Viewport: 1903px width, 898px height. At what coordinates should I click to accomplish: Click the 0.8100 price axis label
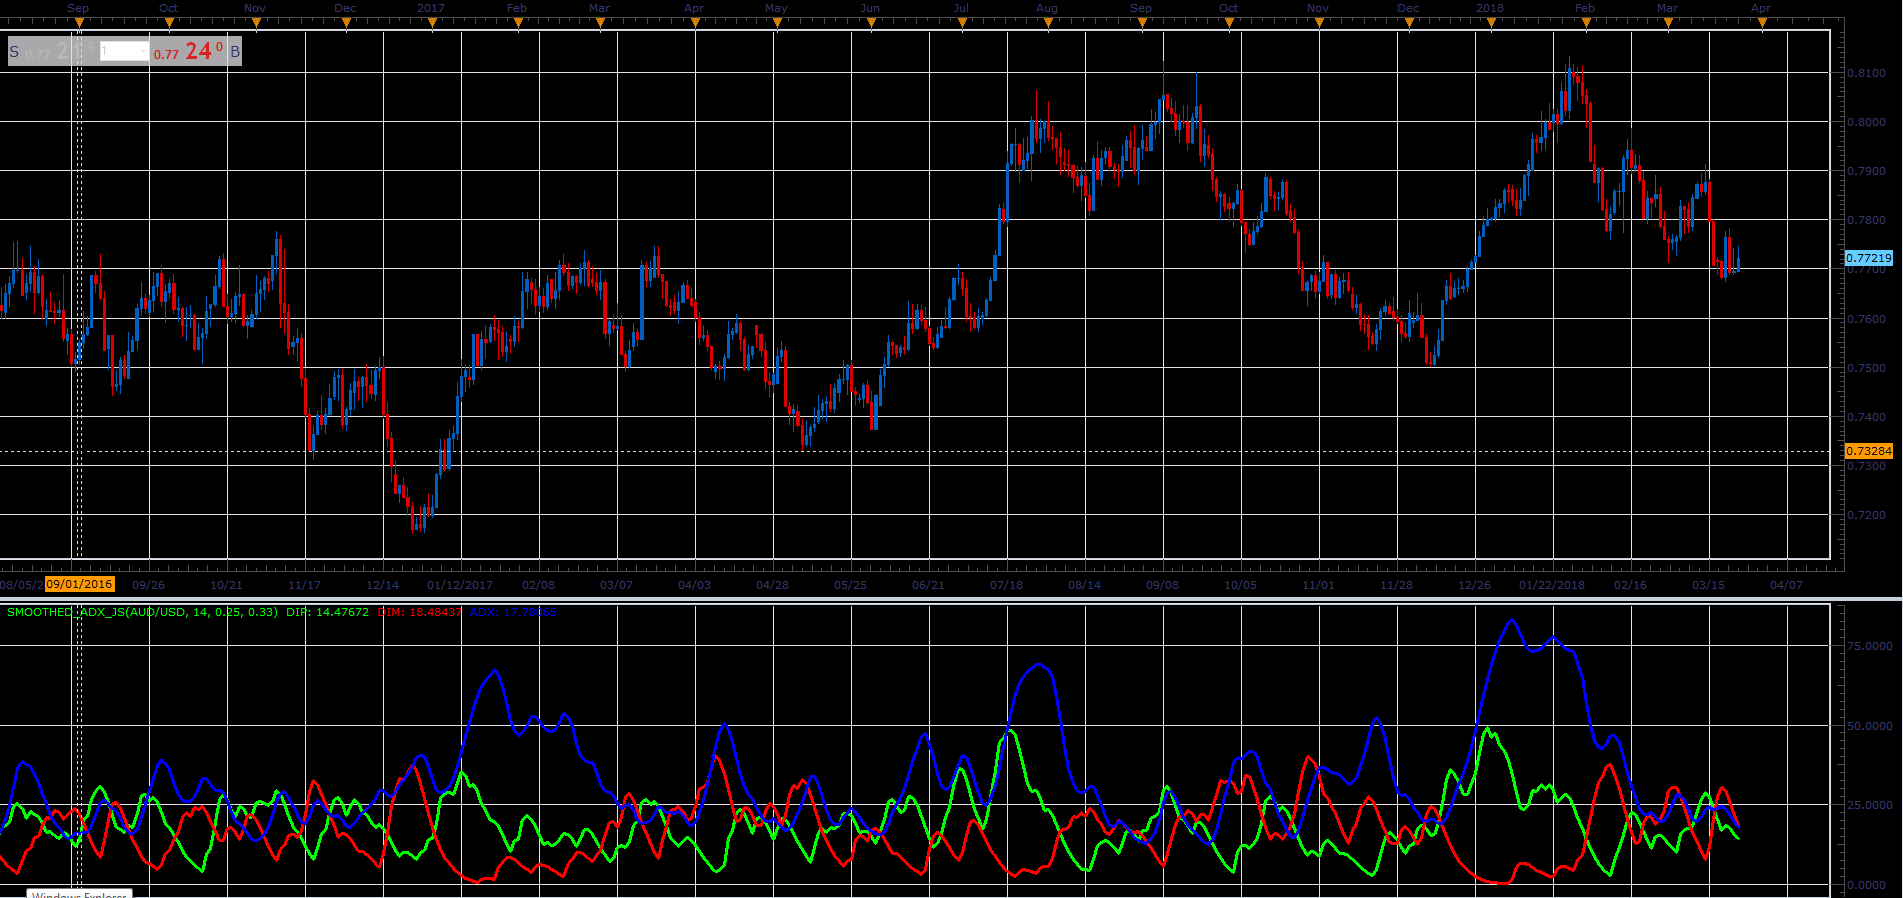1866,73
